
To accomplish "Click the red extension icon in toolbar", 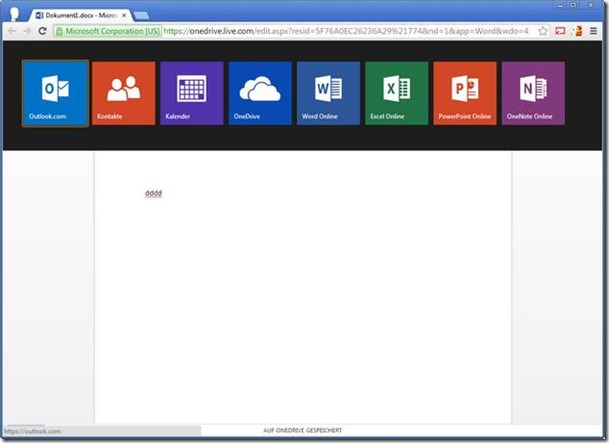I will click(560, 31).
